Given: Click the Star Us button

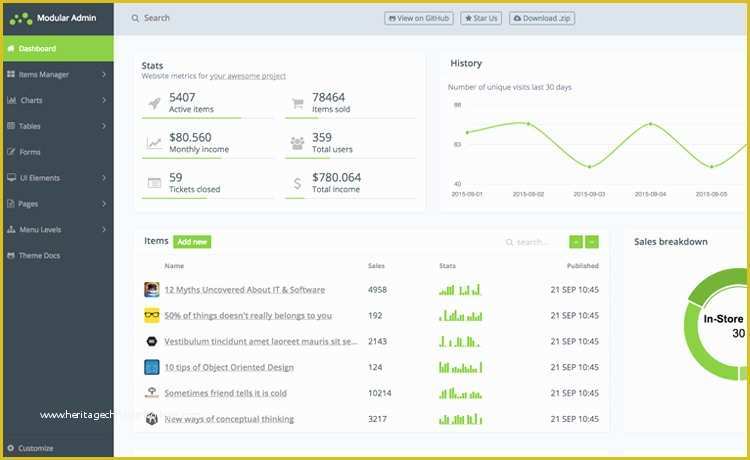Looking at the screenshot, I should [481, 18].
